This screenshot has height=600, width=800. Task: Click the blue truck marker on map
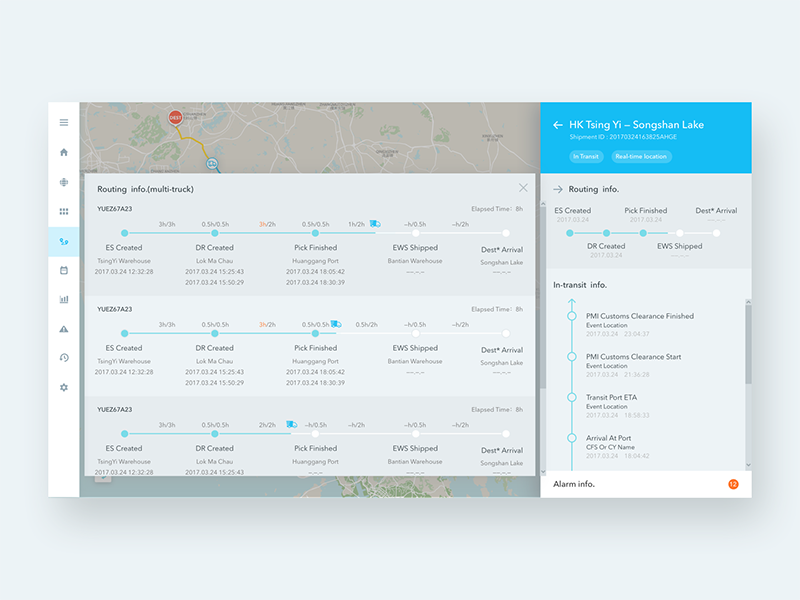coord(212,164)
